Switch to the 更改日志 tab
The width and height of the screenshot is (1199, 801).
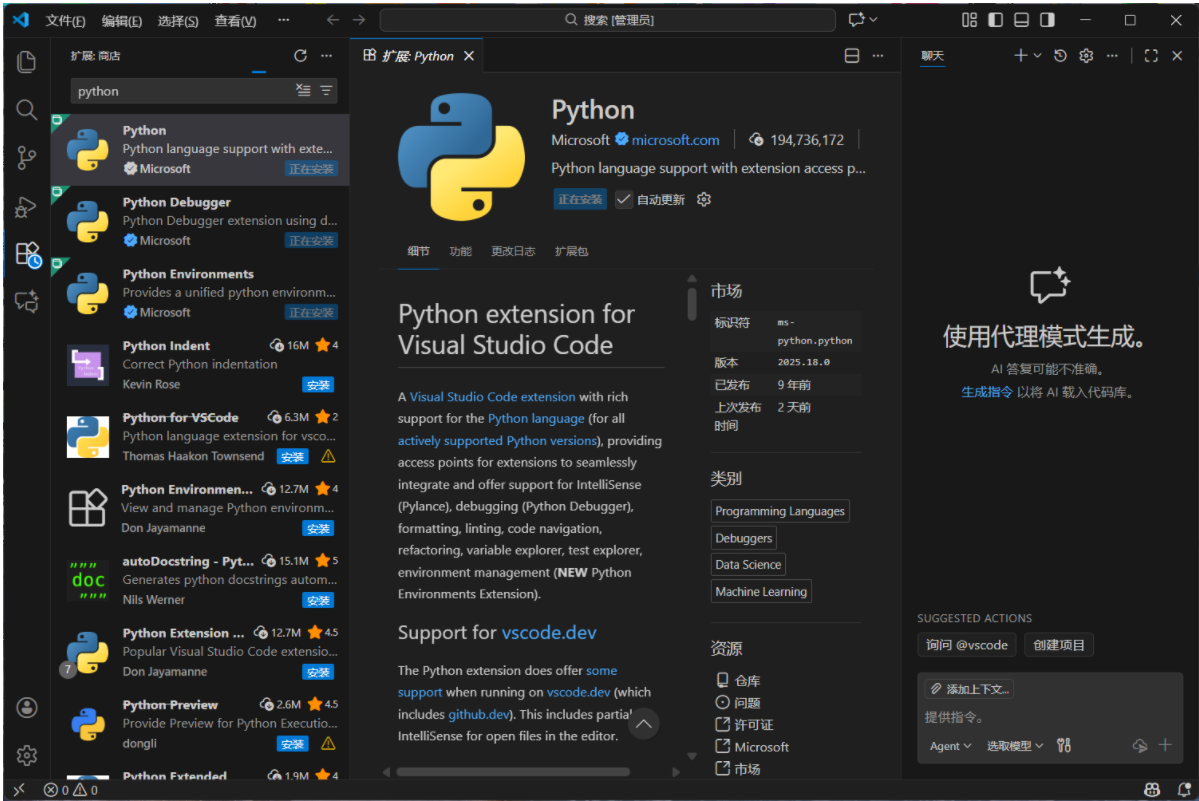click(x=513, y=251)
